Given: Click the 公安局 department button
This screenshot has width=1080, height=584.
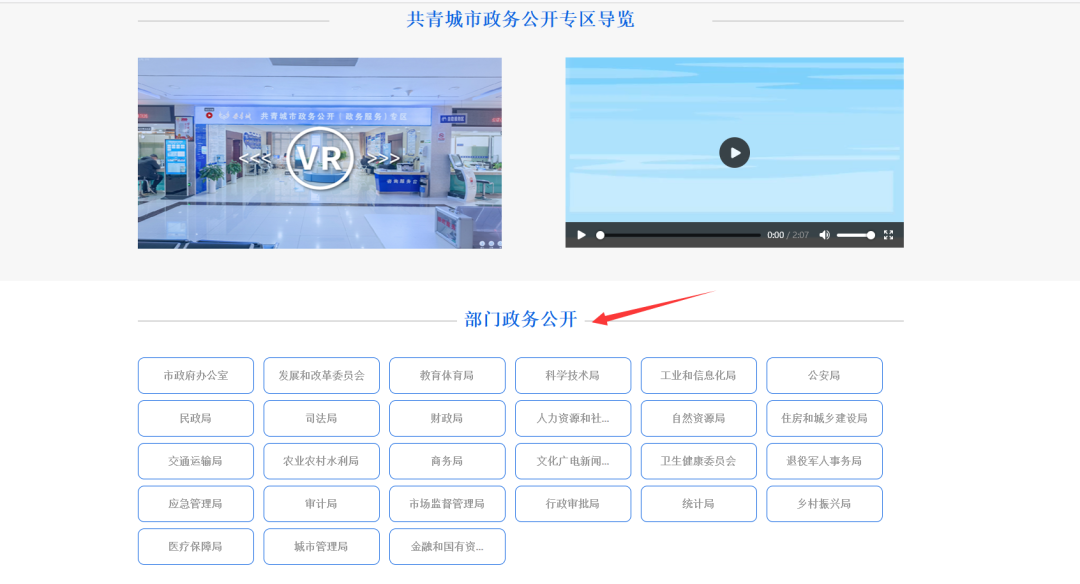Looking at the screenshot, I should pyautogui.click(x=824, y=376).
